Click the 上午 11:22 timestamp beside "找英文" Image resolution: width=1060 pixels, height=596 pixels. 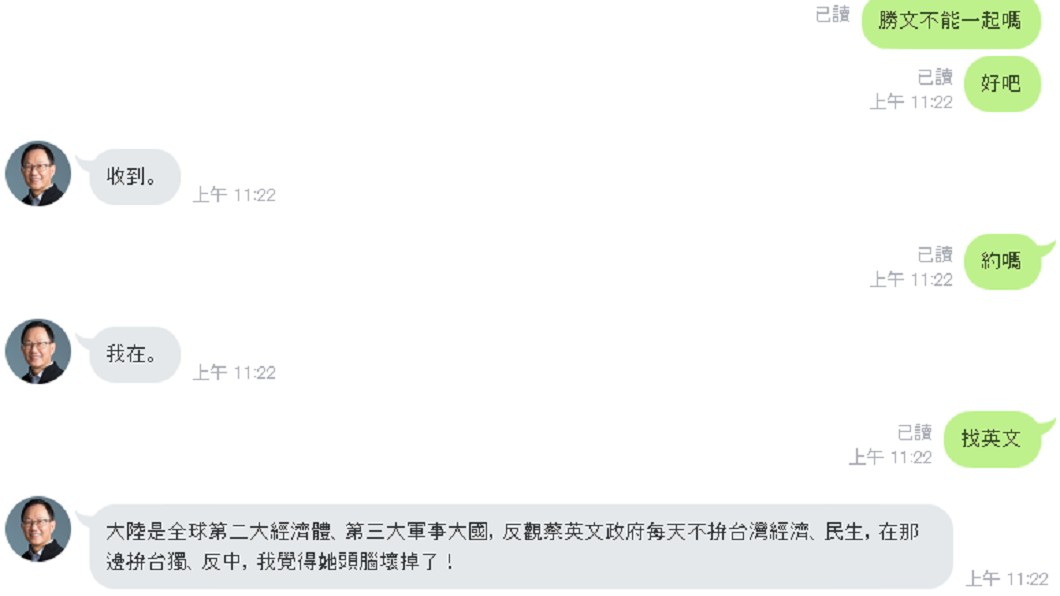click(890, 457)
